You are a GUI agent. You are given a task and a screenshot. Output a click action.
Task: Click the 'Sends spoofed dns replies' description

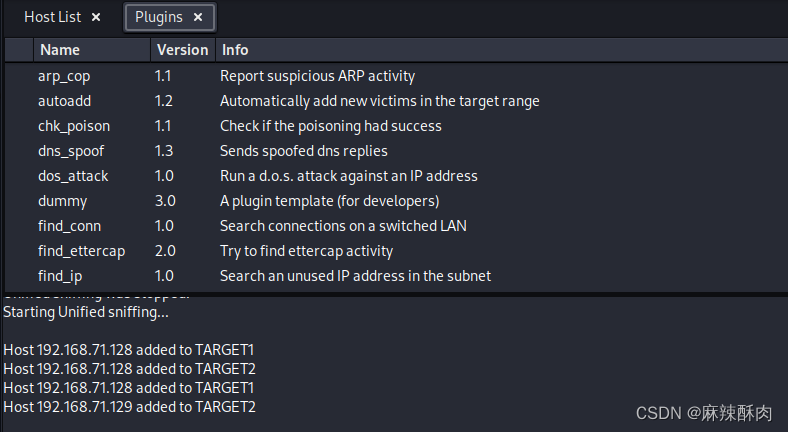pyautogui.click(x=304, y=151)
